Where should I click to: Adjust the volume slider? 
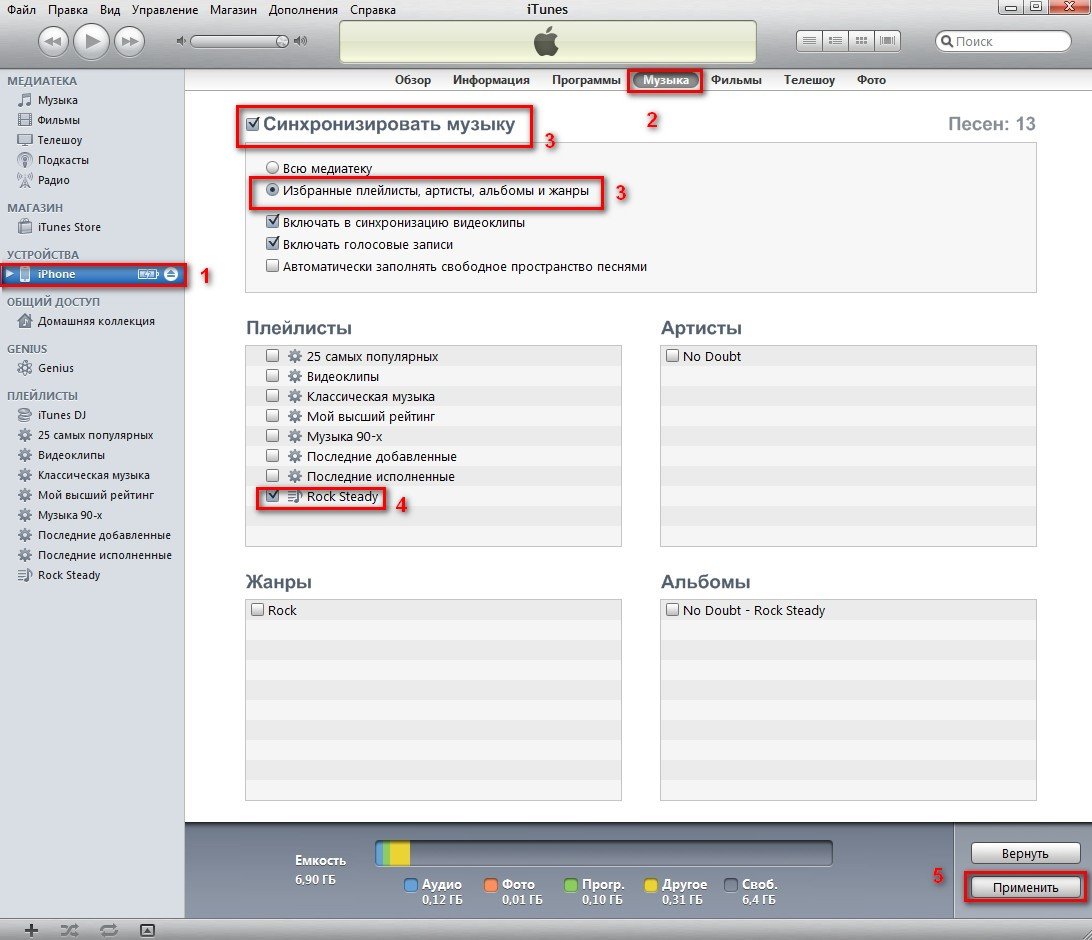click(240, 42)
